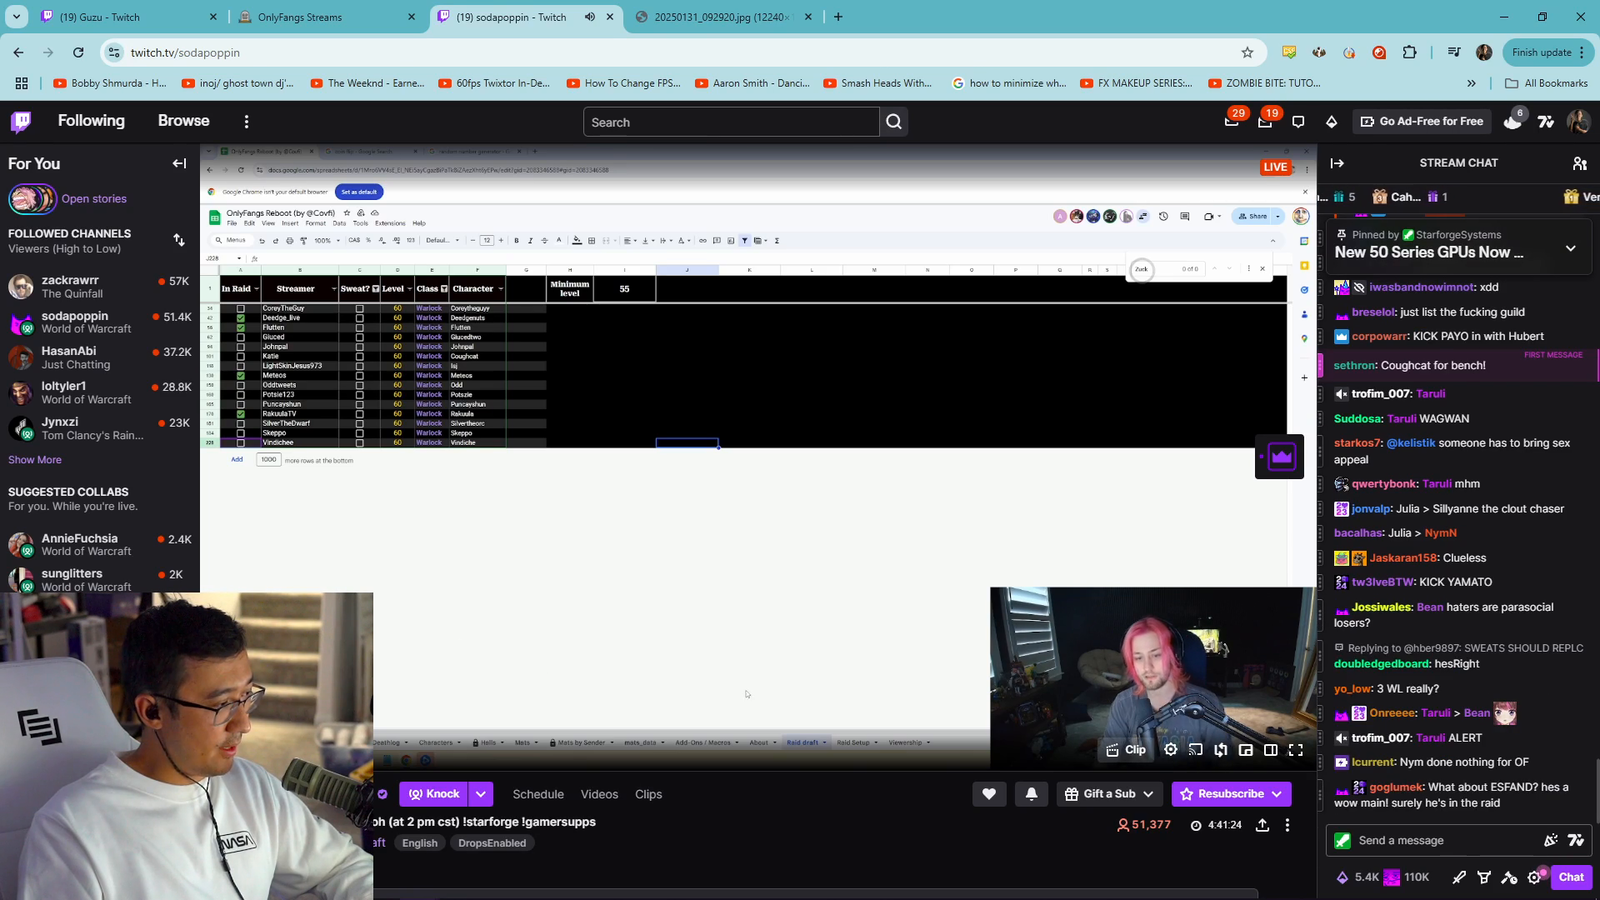Open channel three-dot more menu
Screen dimensions: 1600x900
coord(1287,825)
